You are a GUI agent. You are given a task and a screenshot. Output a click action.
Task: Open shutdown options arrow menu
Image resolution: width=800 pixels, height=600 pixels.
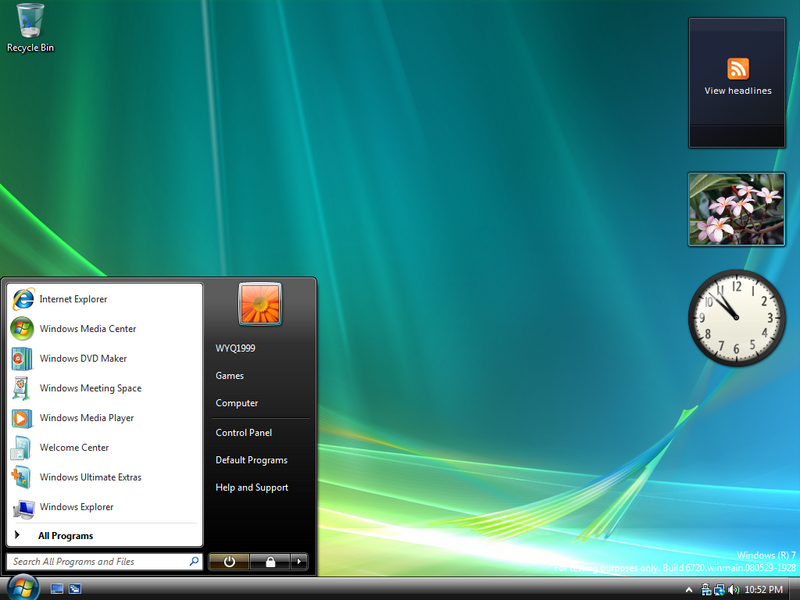(x=298, y=562)
